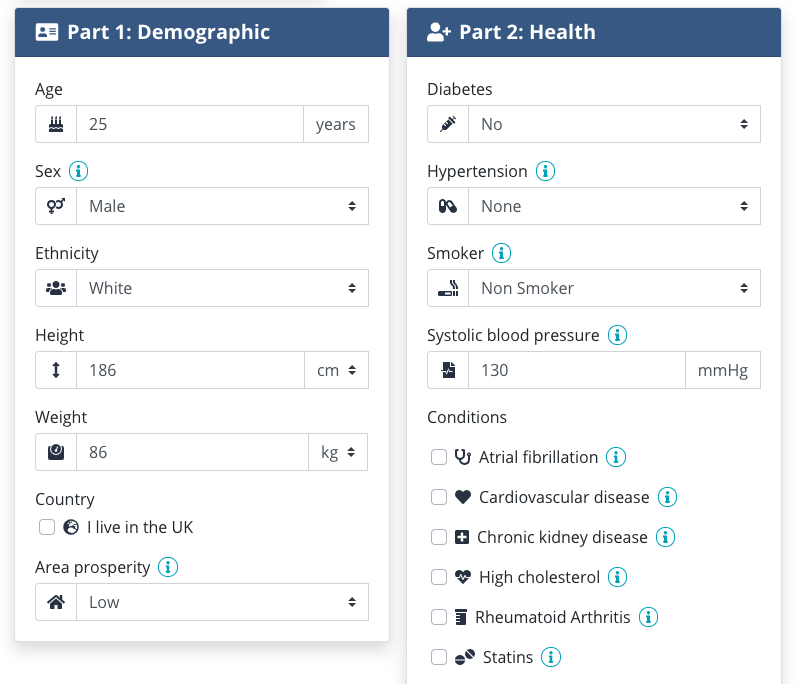Expand the Ethnicity dropdown showing White

pos(222,288)
